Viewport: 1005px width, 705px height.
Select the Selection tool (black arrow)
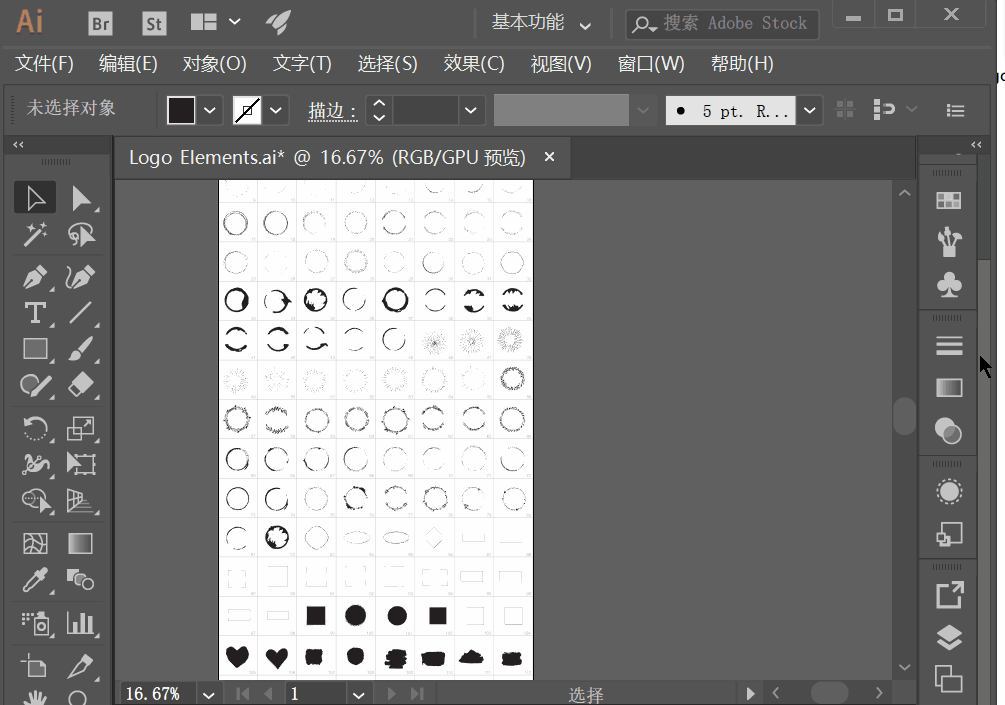[35, 198]
